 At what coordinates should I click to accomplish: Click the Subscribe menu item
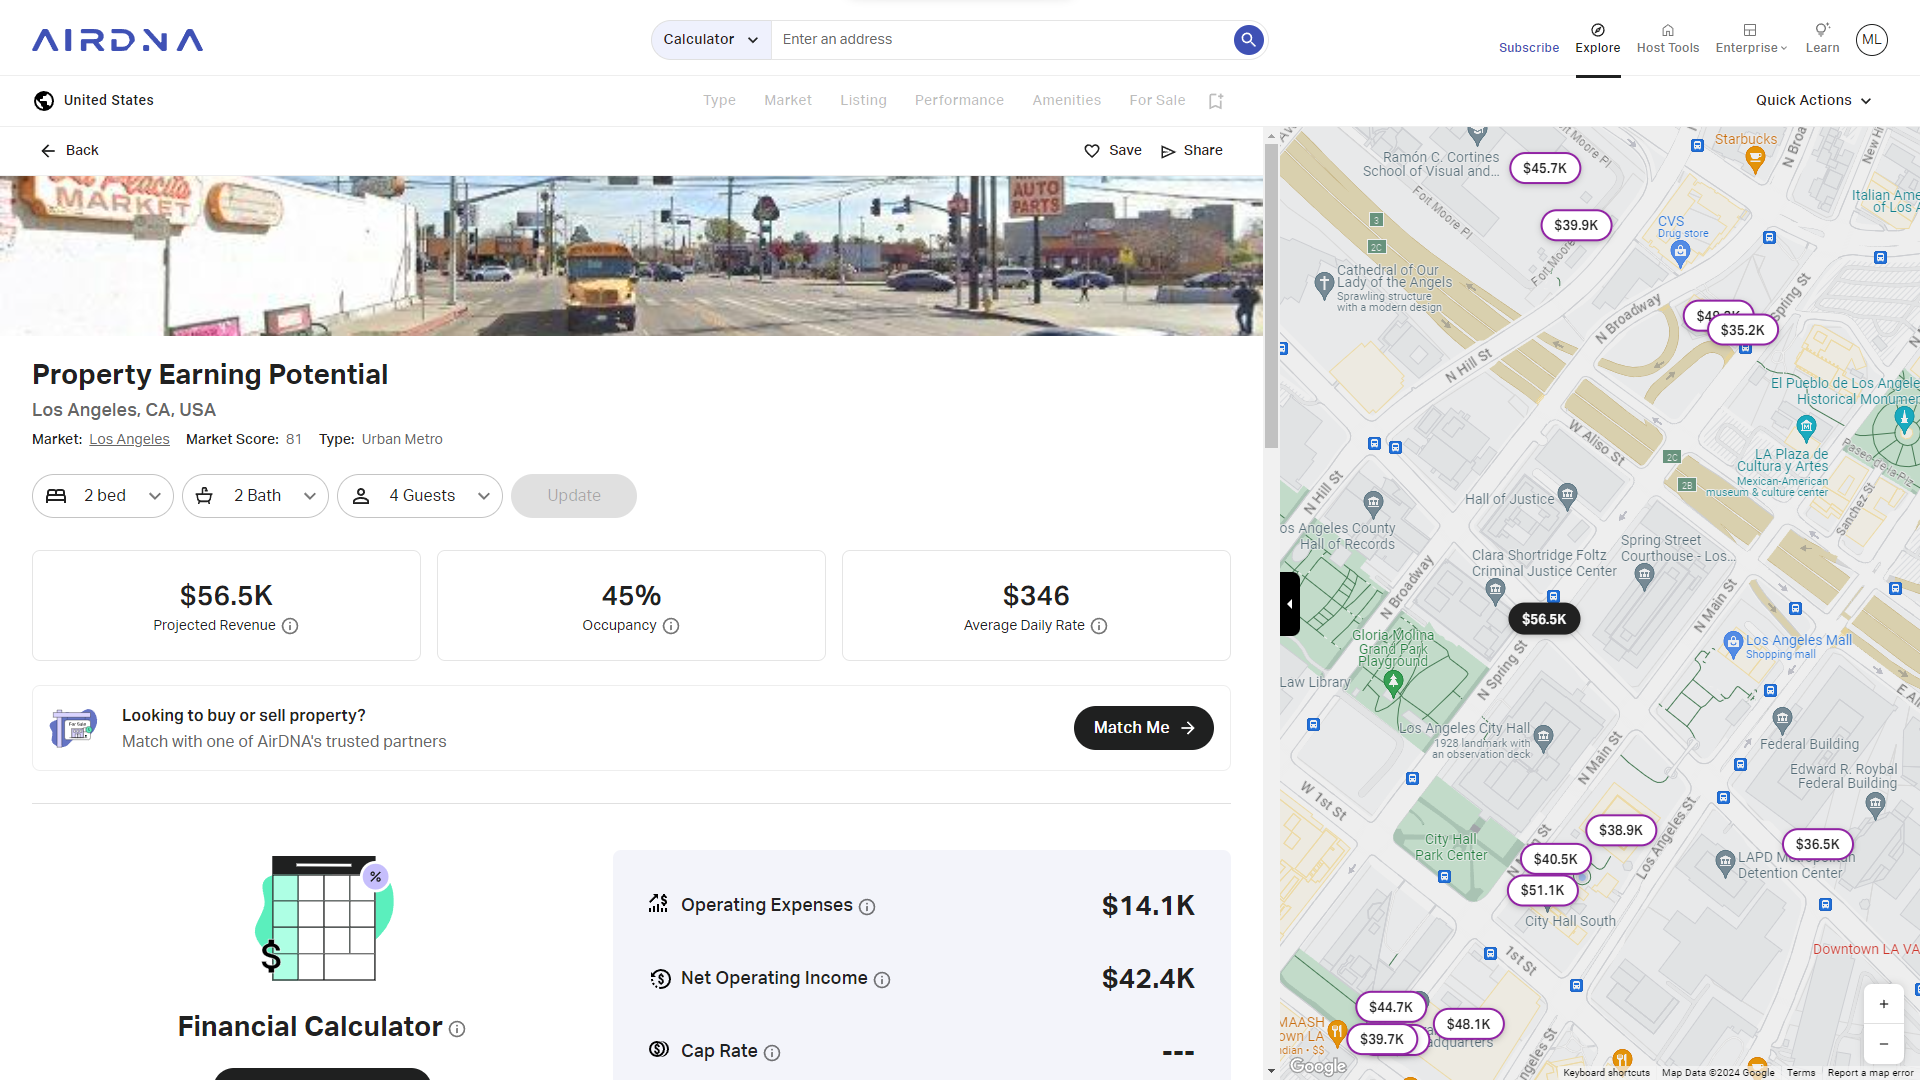[x=1530, y=47]
